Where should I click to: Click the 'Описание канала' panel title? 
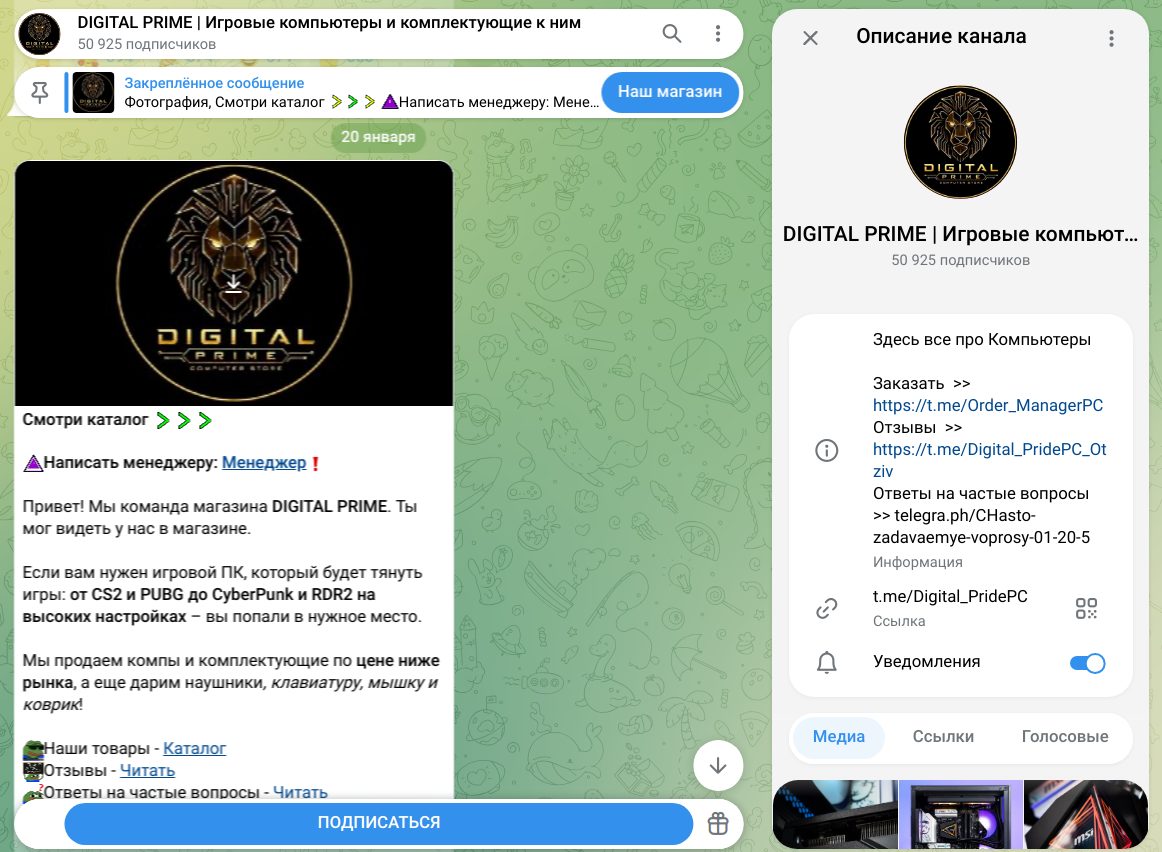[941, 36]
